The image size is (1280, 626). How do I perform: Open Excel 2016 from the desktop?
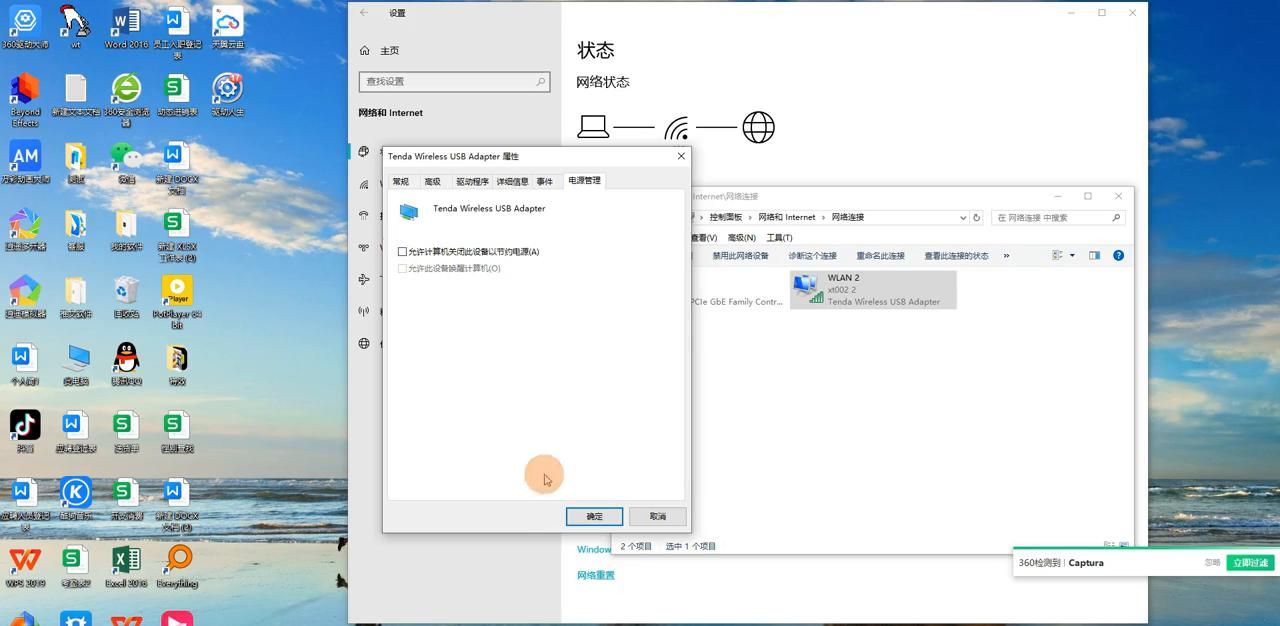point(126,560)
